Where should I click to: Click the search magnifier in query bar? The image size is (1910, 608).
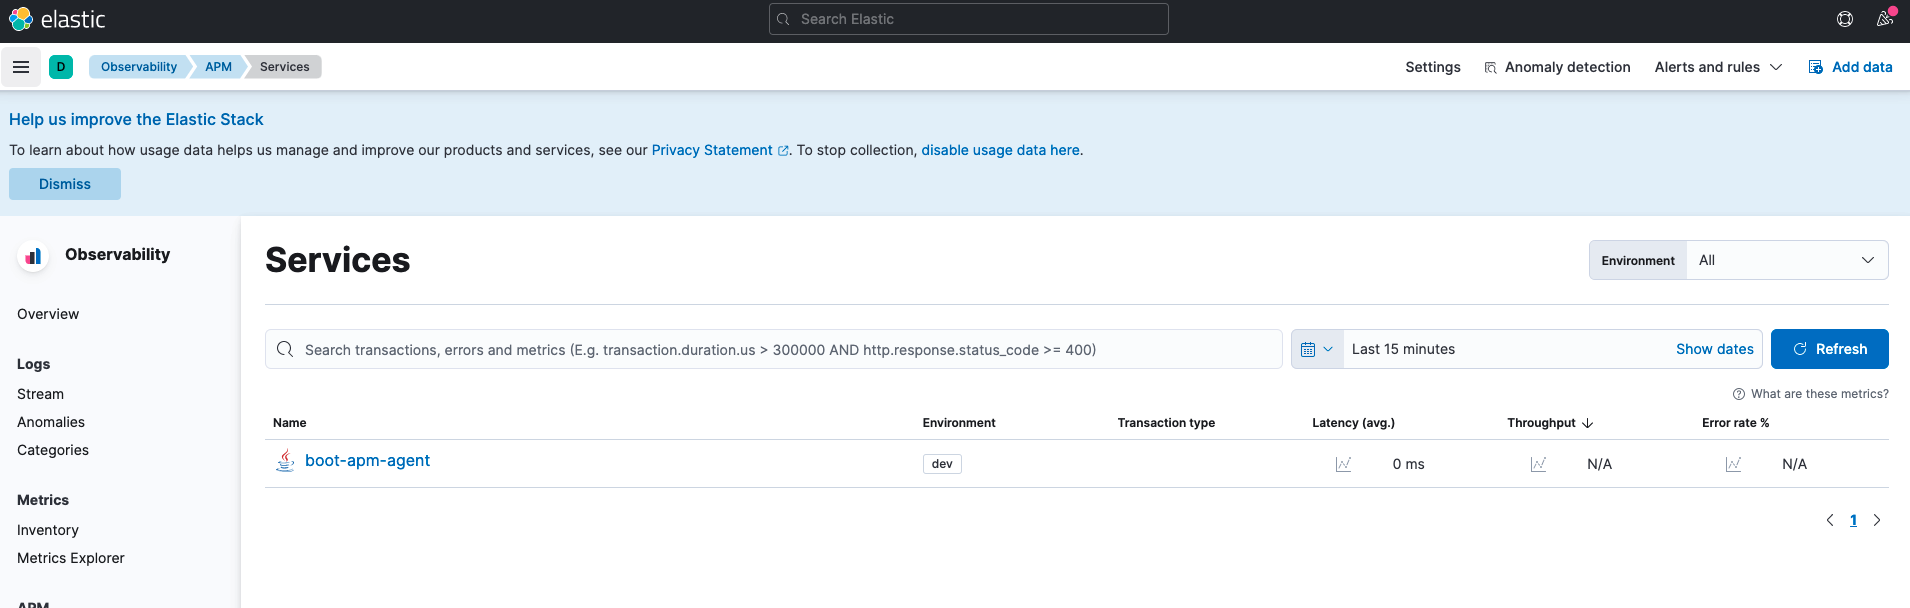pos(285,349)
